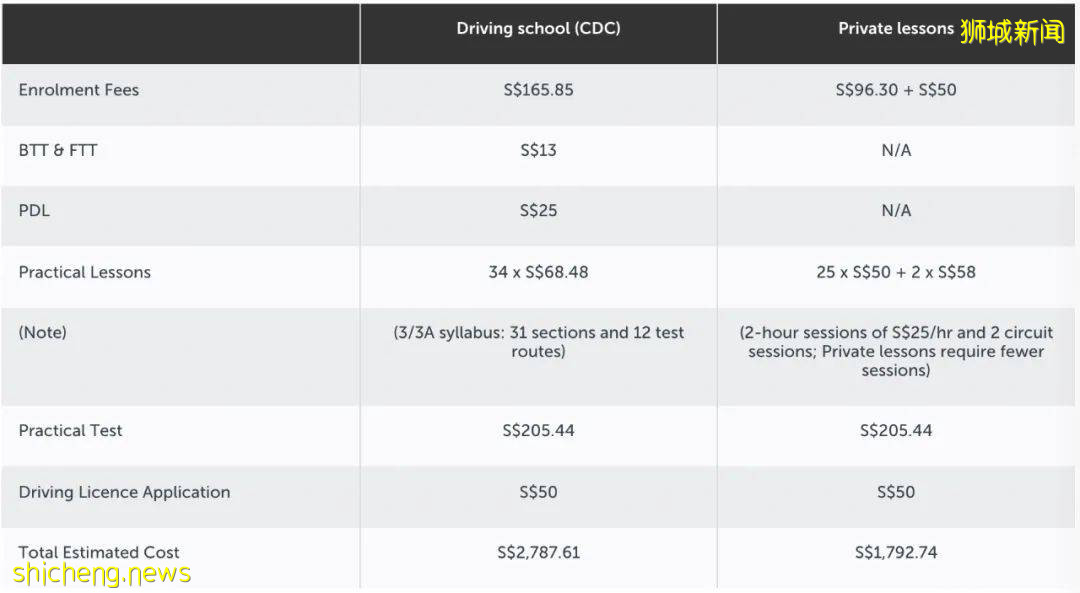Select the Enrolment Fees row label
This screenshot has width=1080, height=593.
tap(79, 90)
